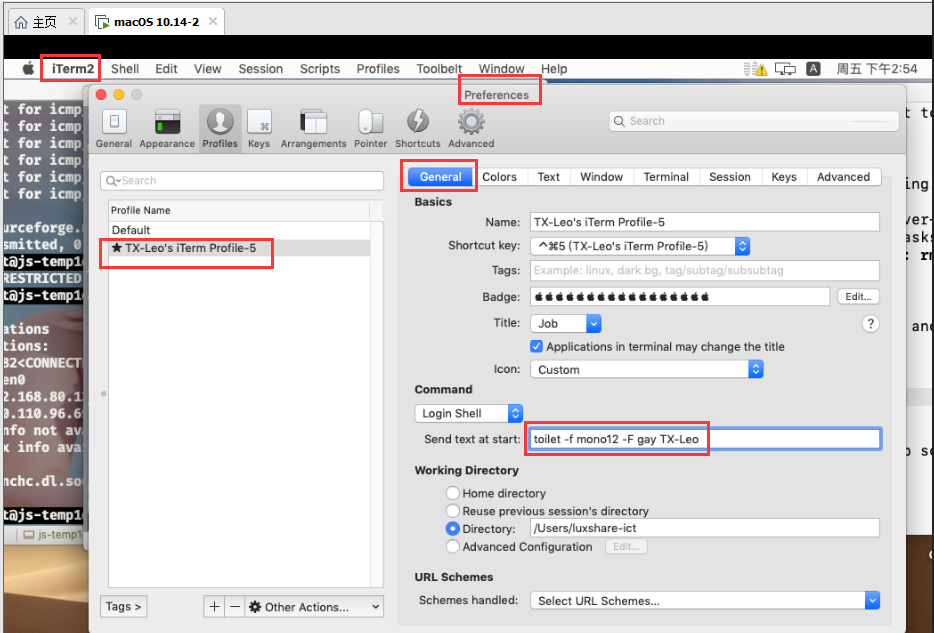934x633 pixels.
Task: Open the iTerm2 menu
Action: coord(73,68)
